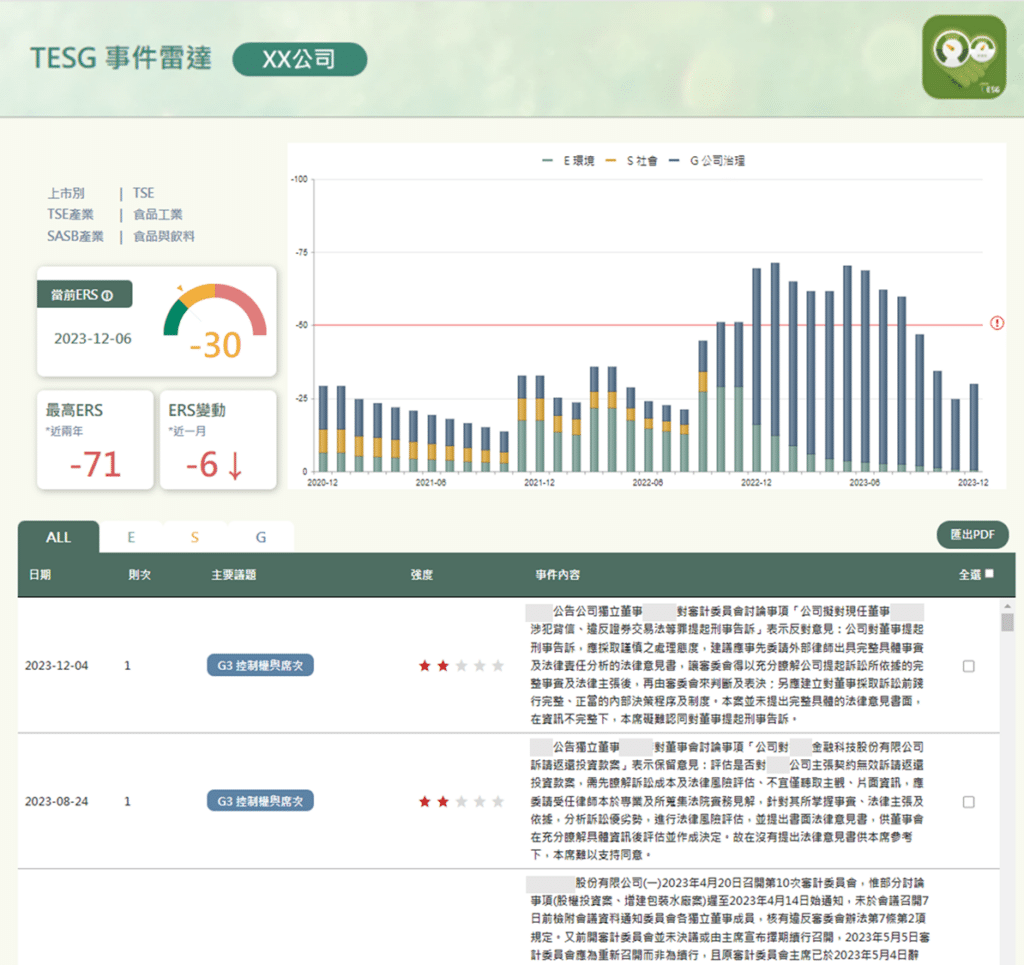Click the 匯出PDF export button
Viewport: 1024px width, 965px height.
pyautogui.click(x=971, y=535)
